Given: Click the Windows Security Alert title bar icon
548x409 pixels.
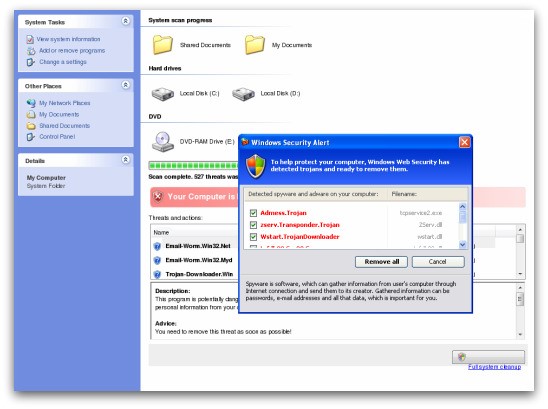Looking at the screenshot, I should click(245, 142).
